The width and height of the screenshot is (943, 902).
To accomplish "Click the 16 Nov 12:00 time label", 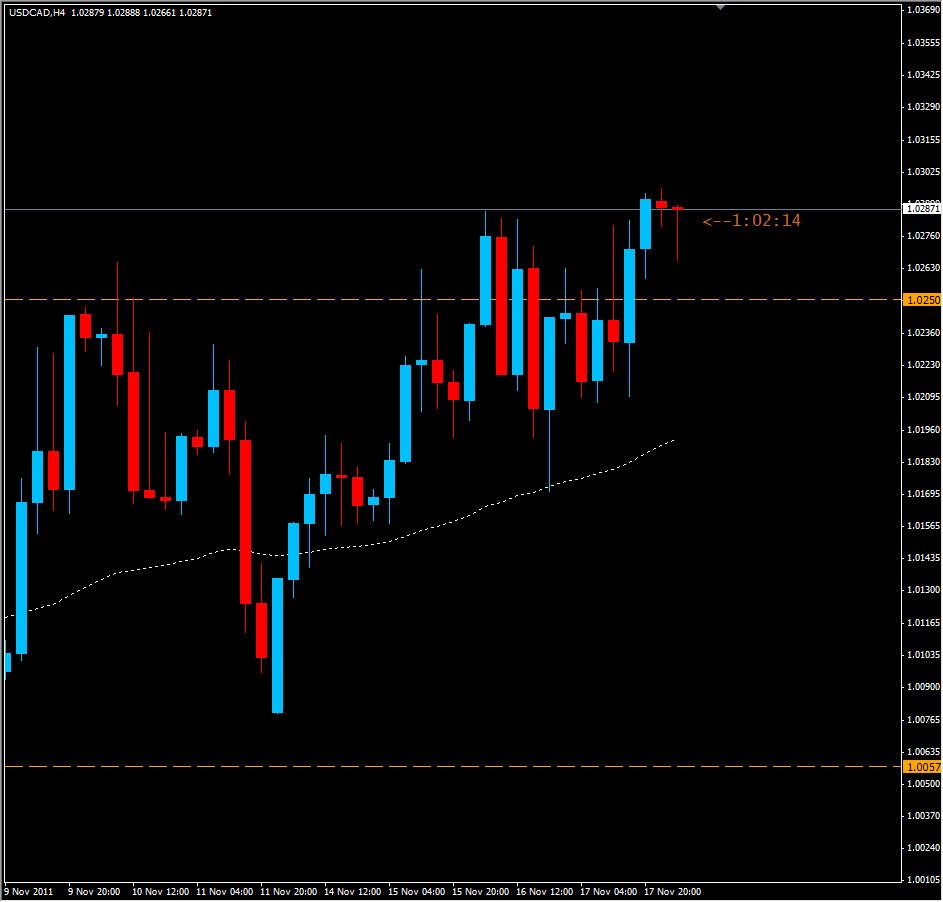I will (544, 892).
